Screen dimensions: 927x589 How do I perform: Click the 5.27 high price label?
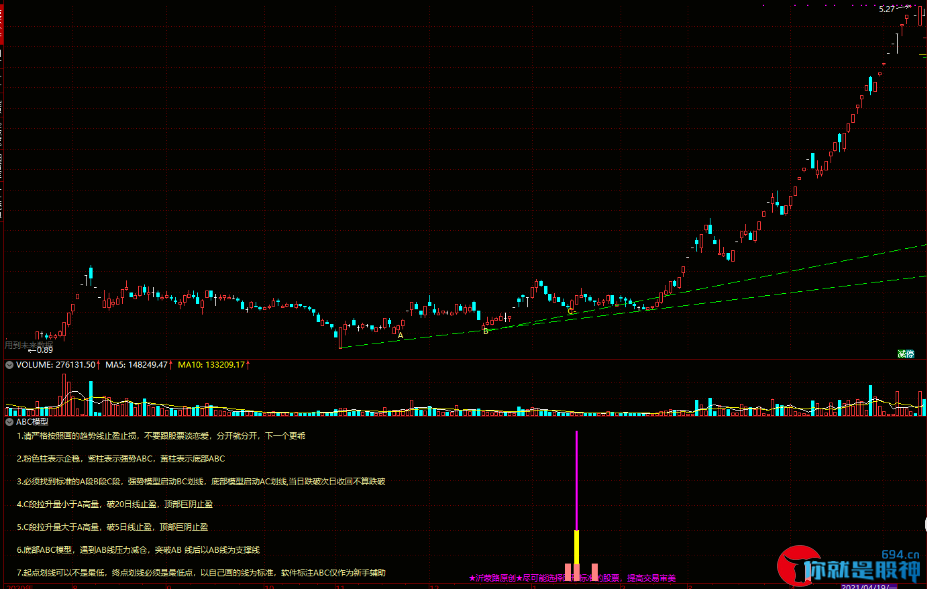coord(886,9)
